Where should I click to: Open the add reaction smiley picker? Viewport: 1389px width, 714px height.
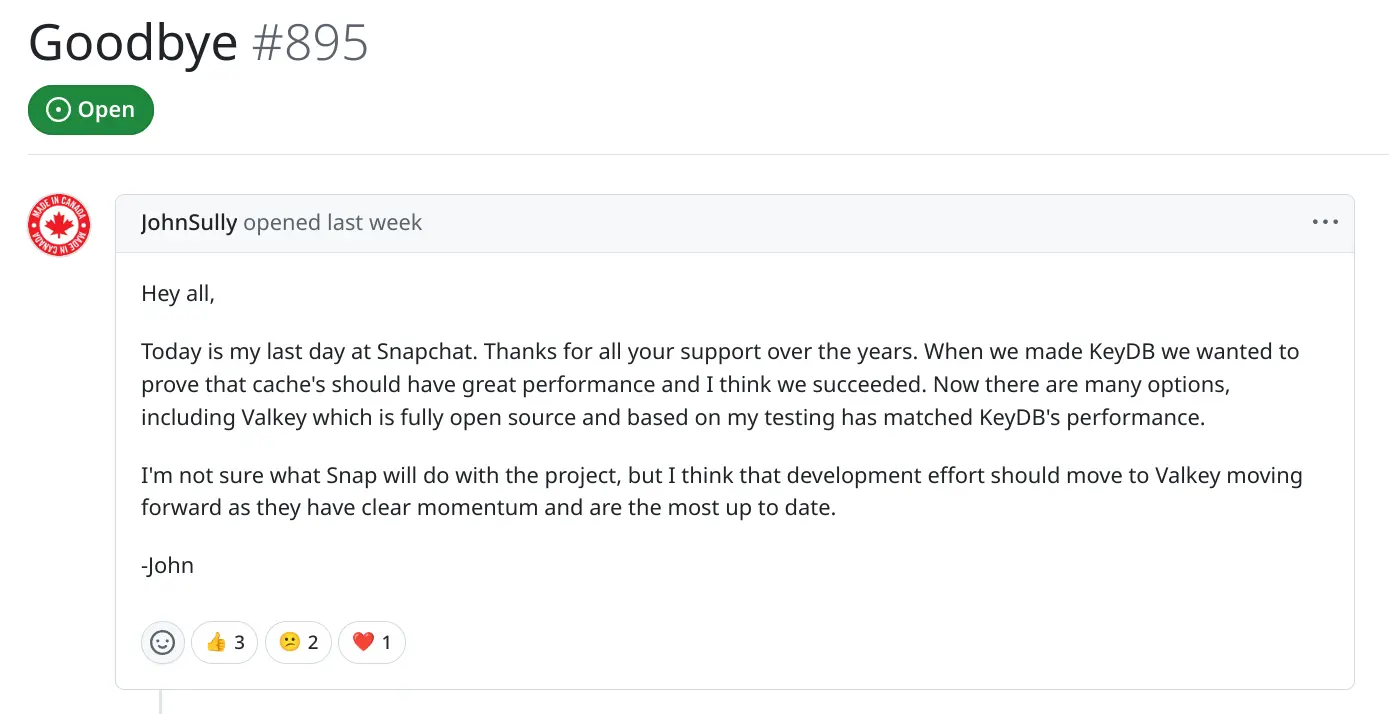[x=163, y=642]
